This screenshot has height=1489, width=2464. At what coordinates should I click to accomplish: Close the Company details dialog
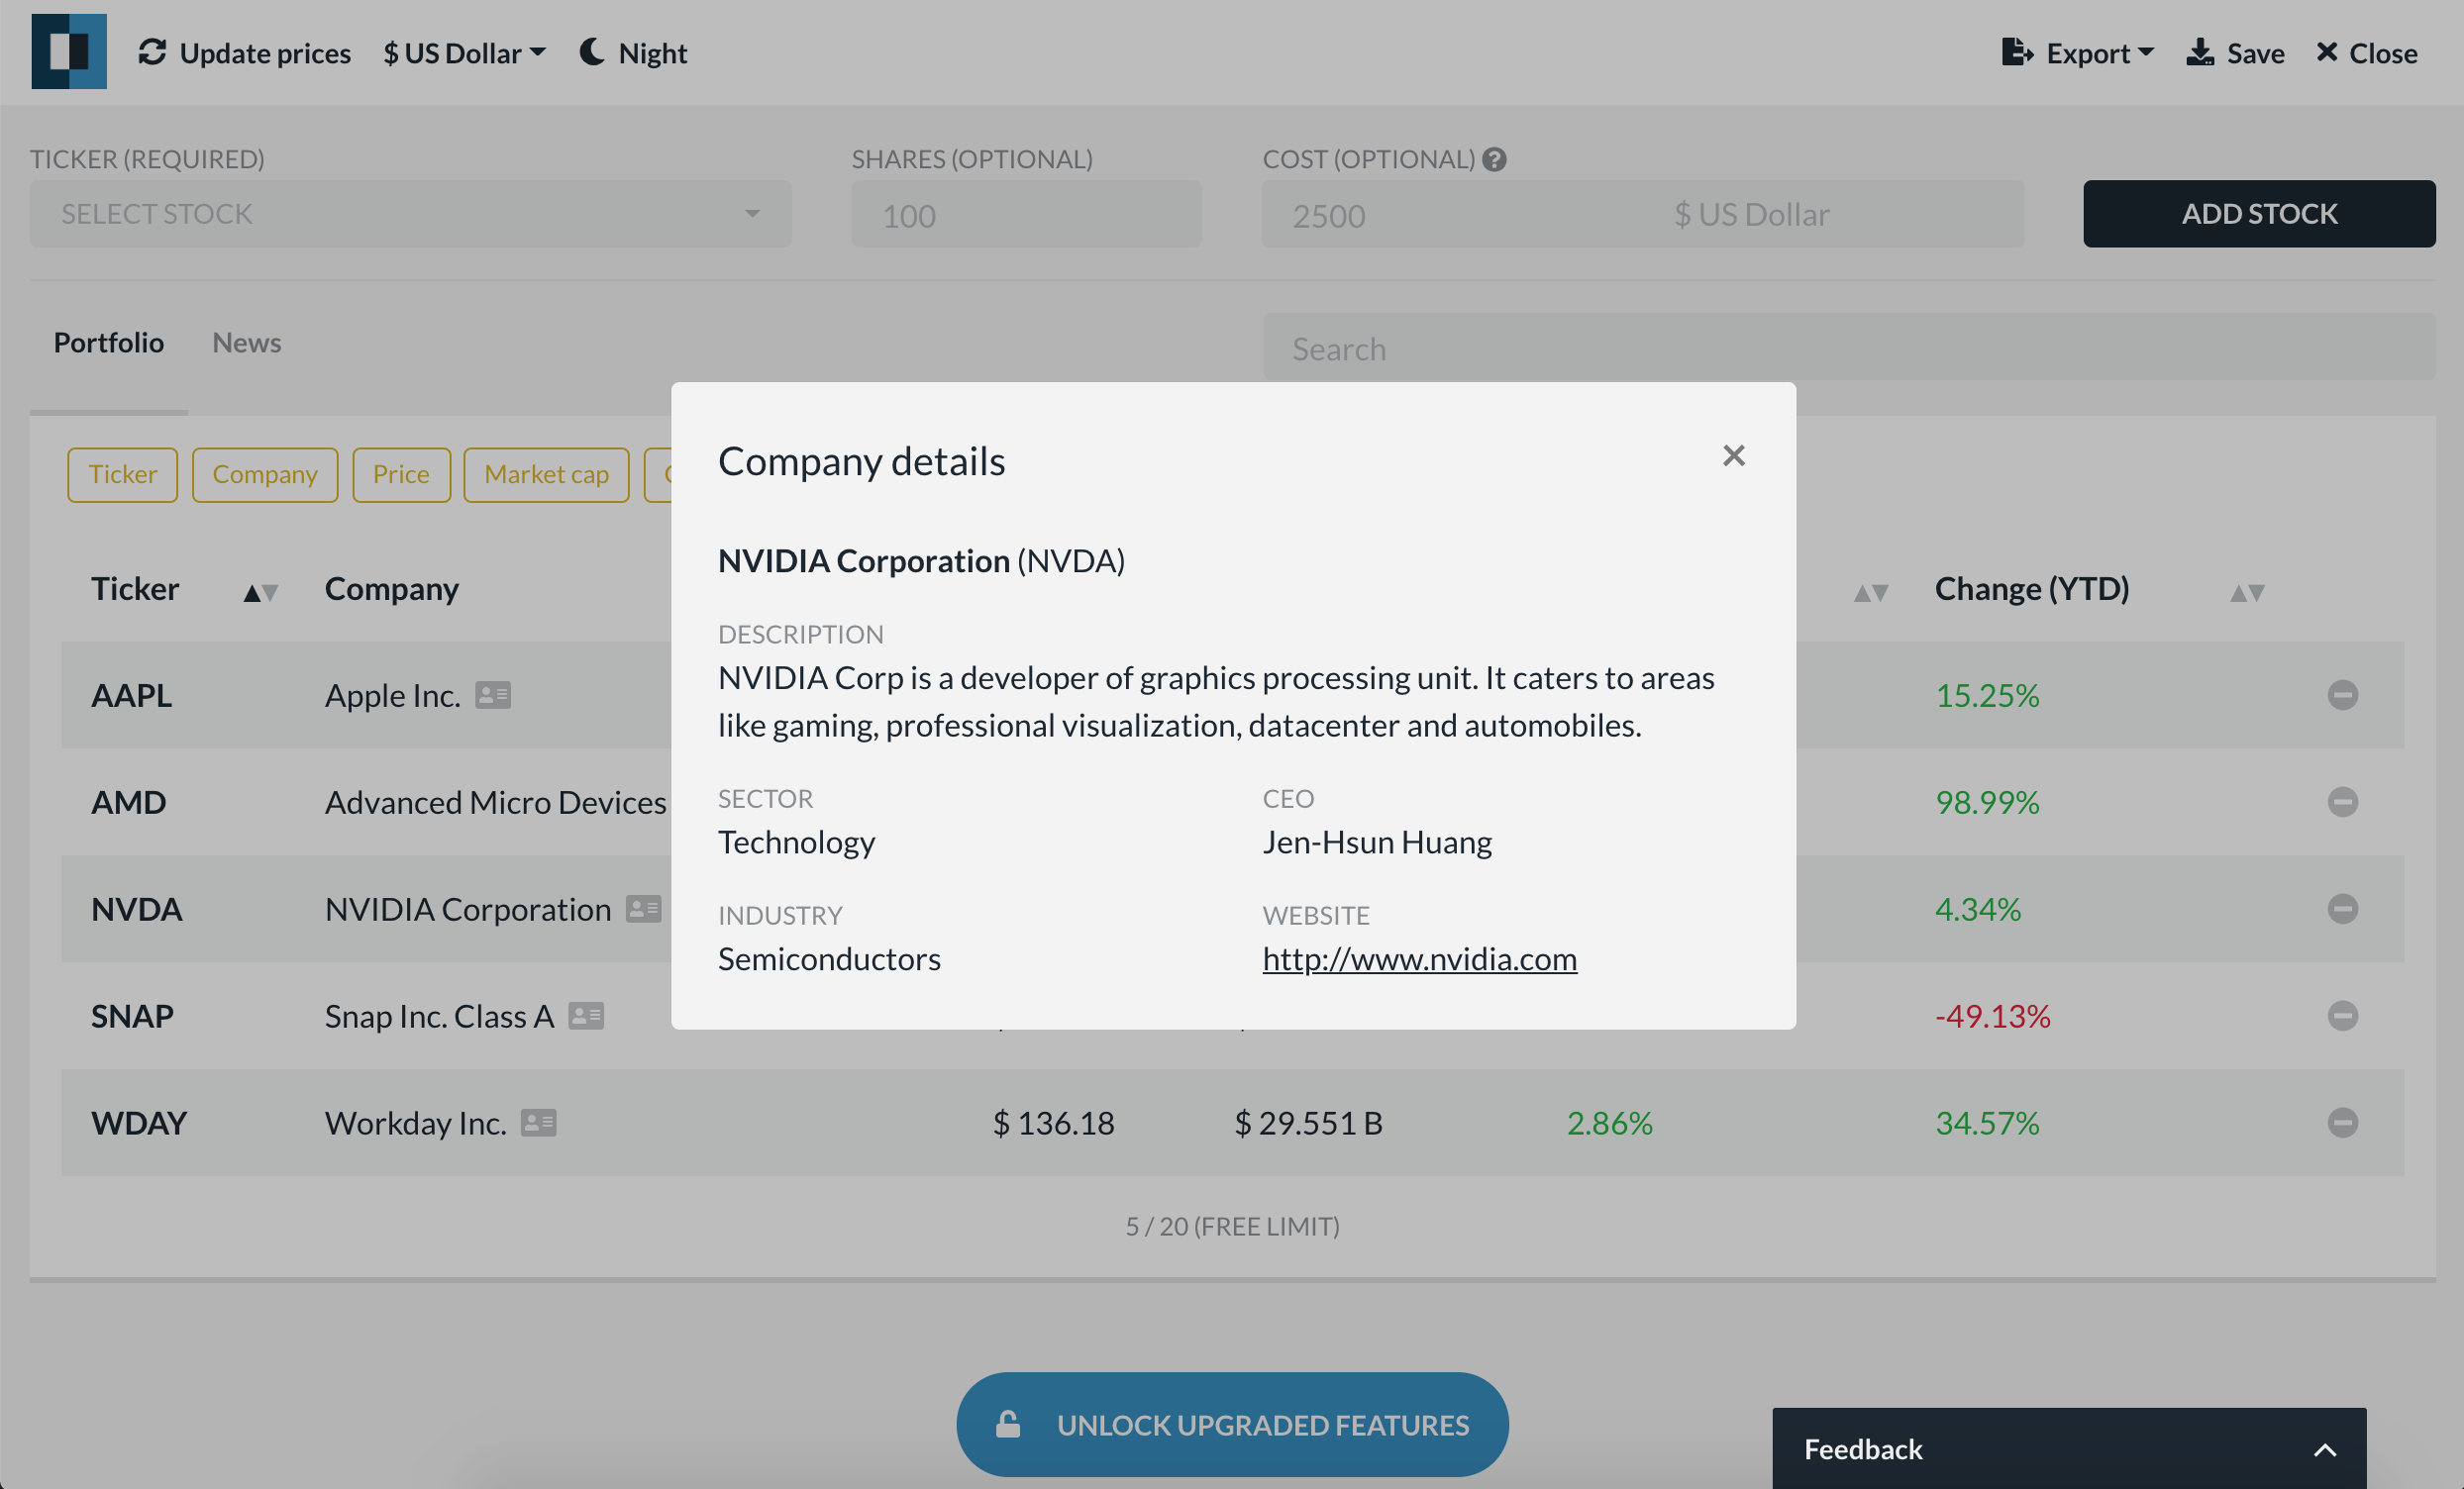(1733, 456)
